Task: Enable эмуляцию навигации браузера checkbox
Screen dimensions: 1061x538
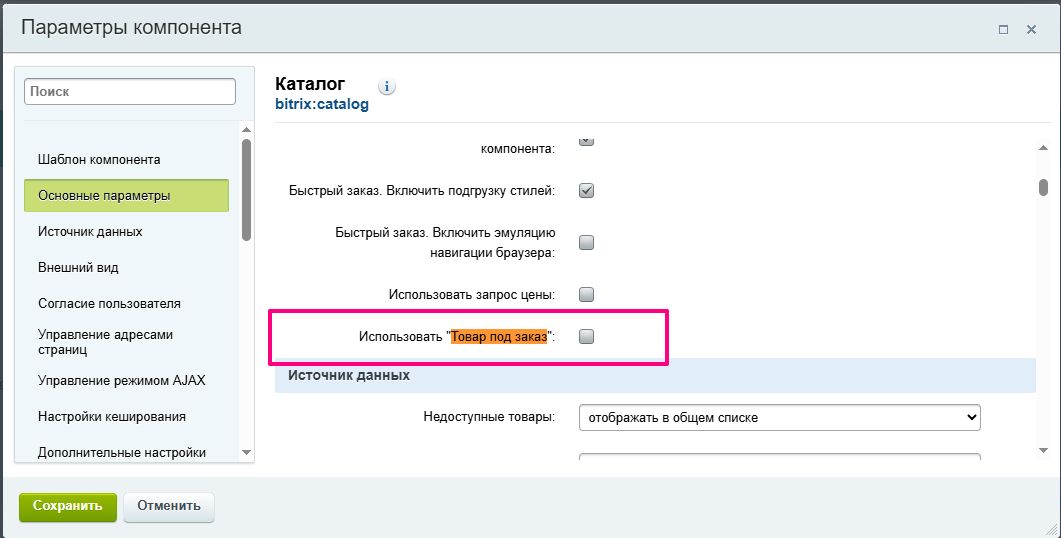Action: [587, 242]
